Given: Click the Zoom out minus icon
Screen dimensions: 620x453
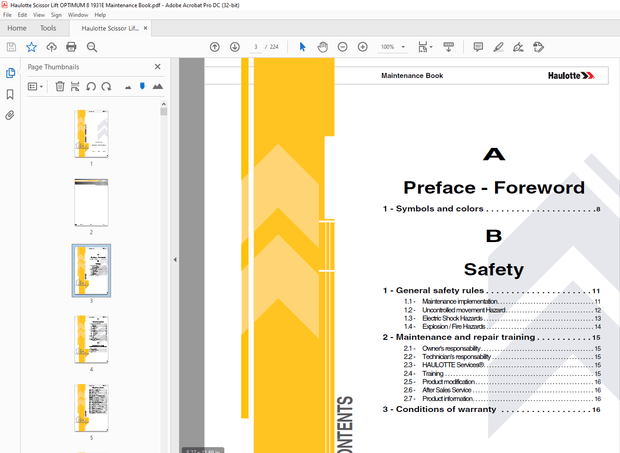Looking at the screenshot, I should pyautogui.click(x=343, y=47).
